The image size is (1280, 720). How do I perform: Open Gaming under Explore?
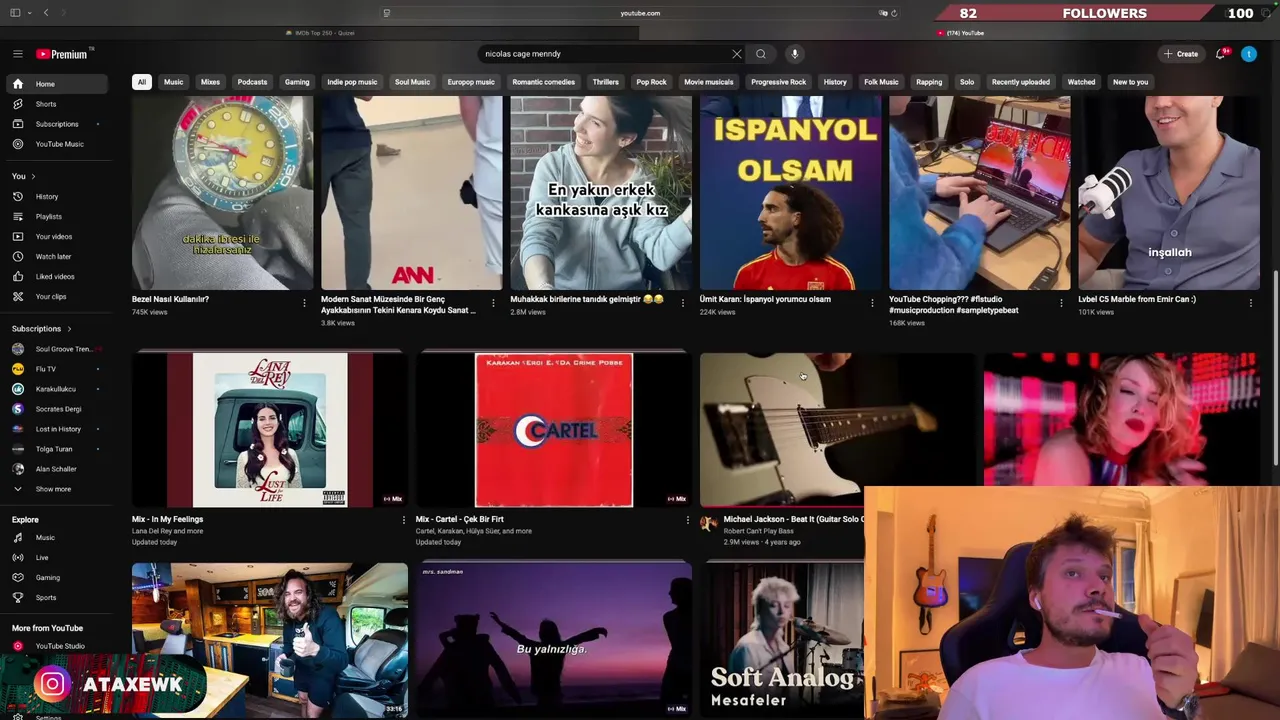pos(55,577)
